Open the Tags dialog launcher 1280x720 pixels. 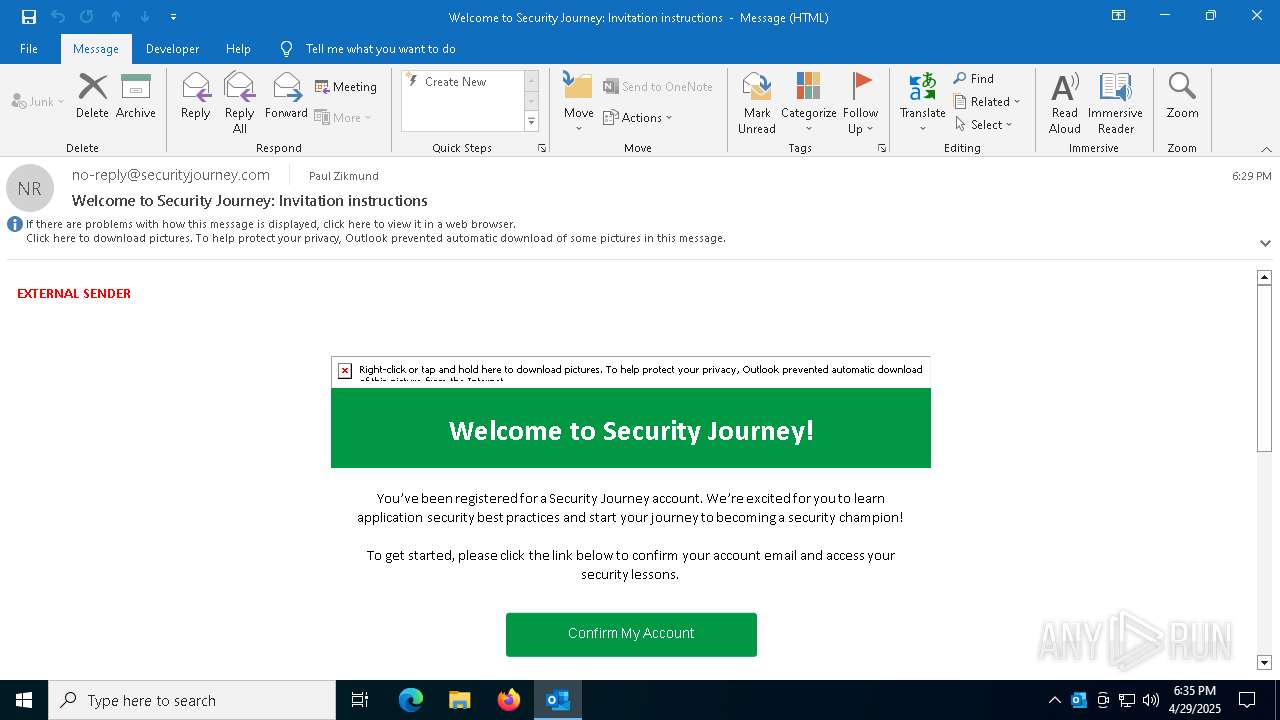(x=882, y=148)
